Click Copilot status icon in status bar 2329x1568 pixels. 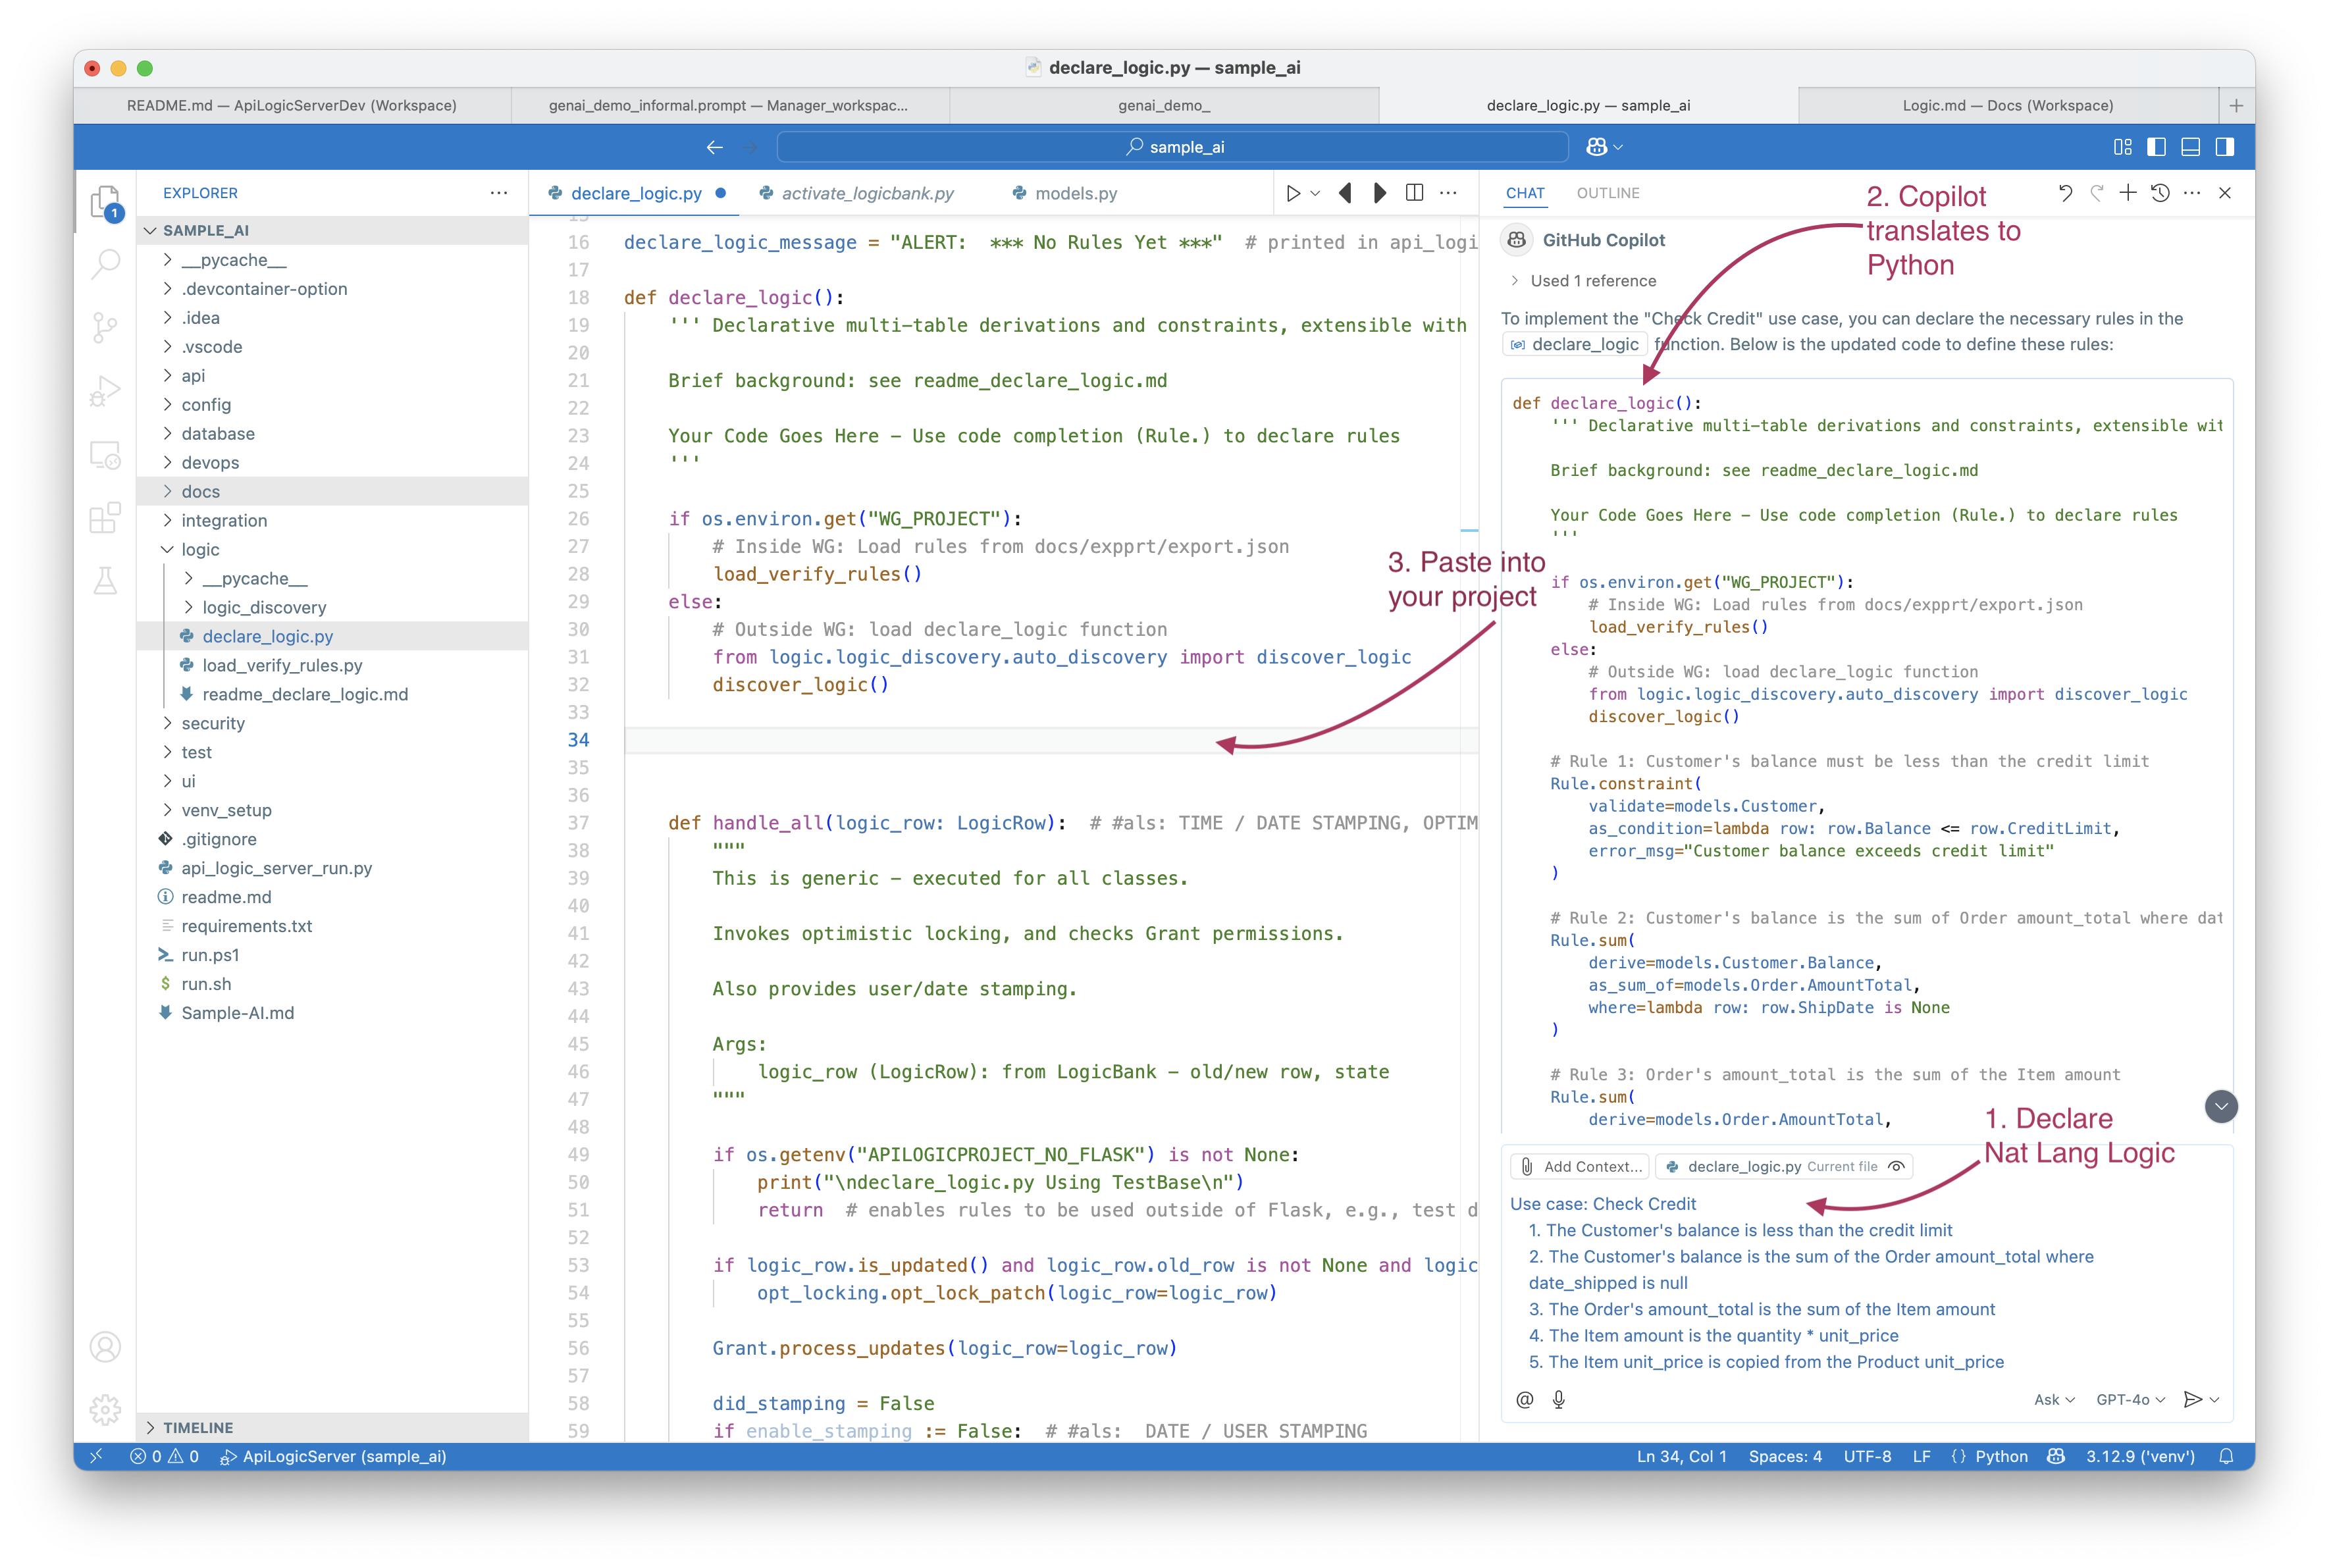[2056, 1457]
